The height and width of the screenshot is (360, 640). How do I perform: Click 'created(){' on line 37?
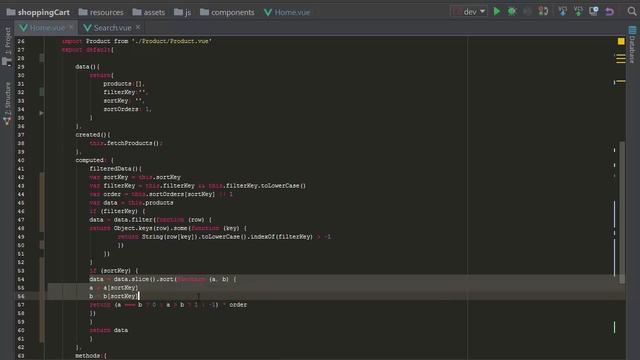click(93, 135)
